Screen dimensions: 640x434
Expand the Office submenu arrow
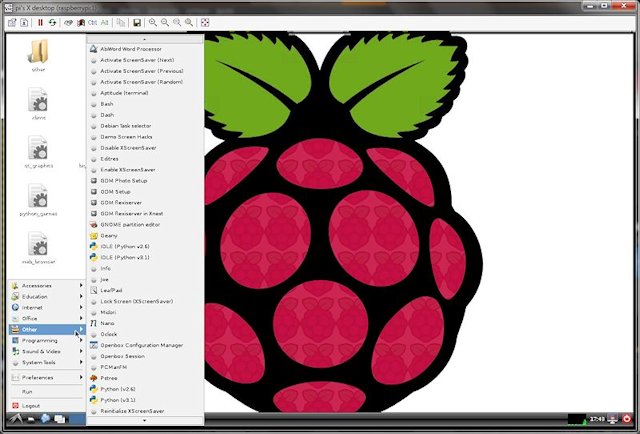[x=81, y=318]
